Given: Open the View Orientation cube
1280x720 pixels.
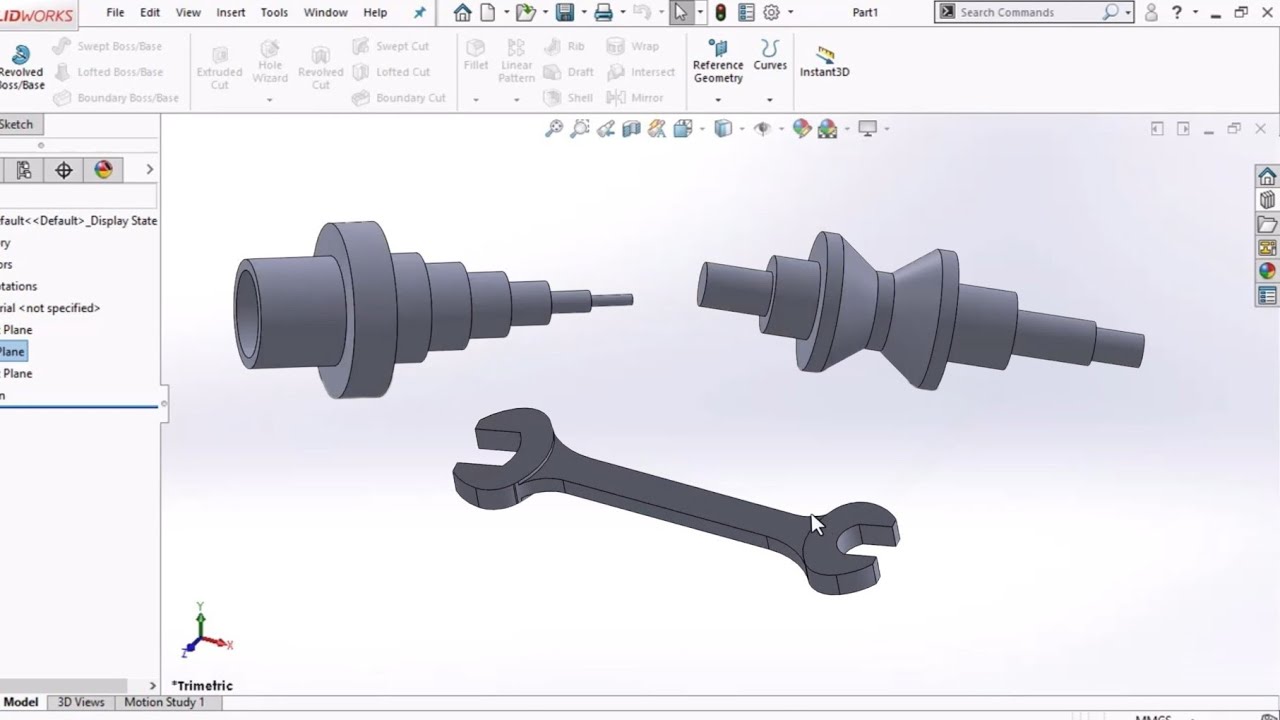Looking at the screenshot, I should point(684,129).
